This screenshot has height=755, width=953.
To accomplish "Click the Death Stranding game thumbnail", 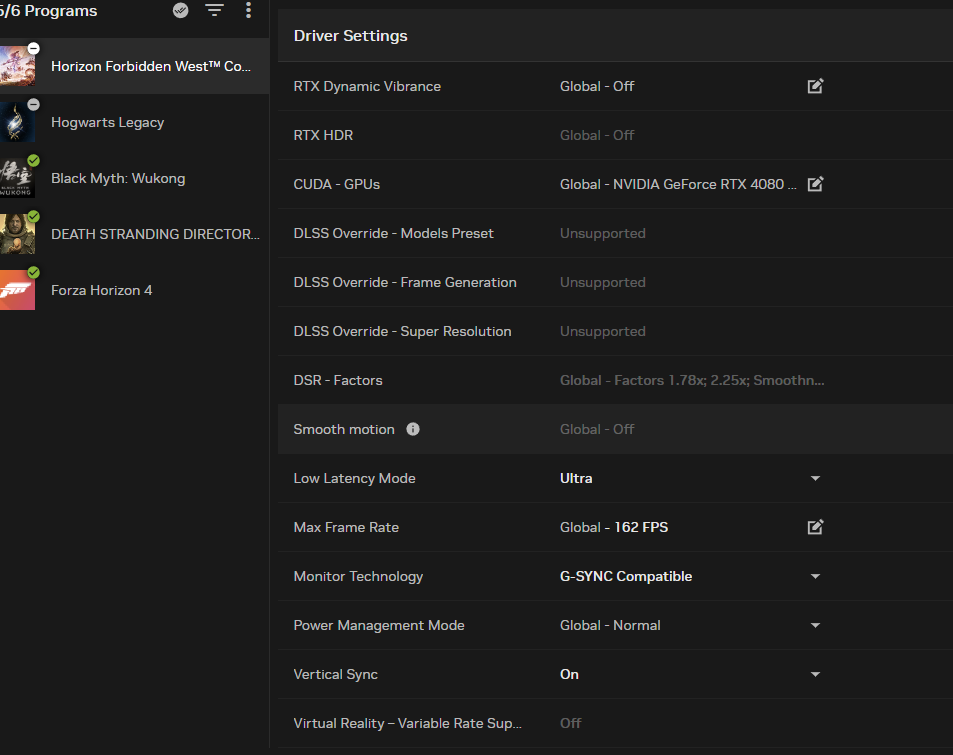I will coord(17,234).
